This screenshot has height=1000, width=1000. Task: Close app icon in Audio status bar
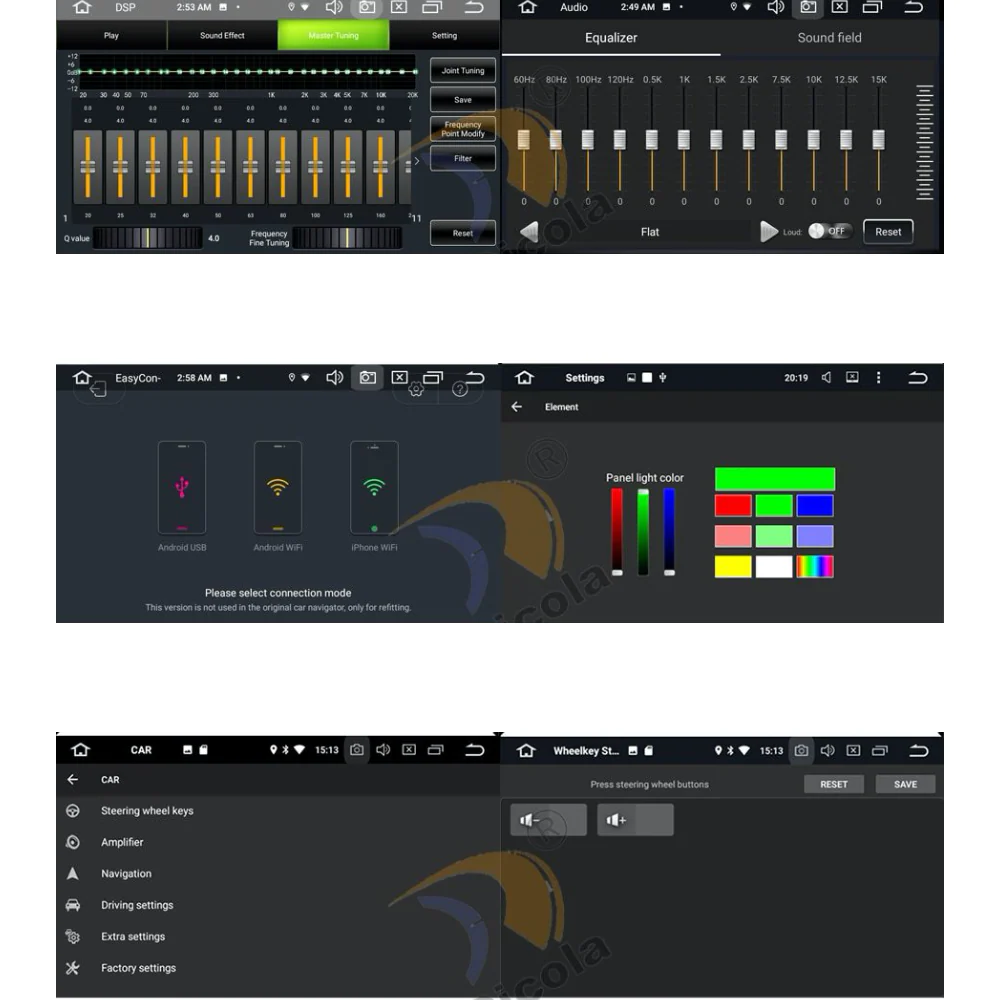(840, 7)
